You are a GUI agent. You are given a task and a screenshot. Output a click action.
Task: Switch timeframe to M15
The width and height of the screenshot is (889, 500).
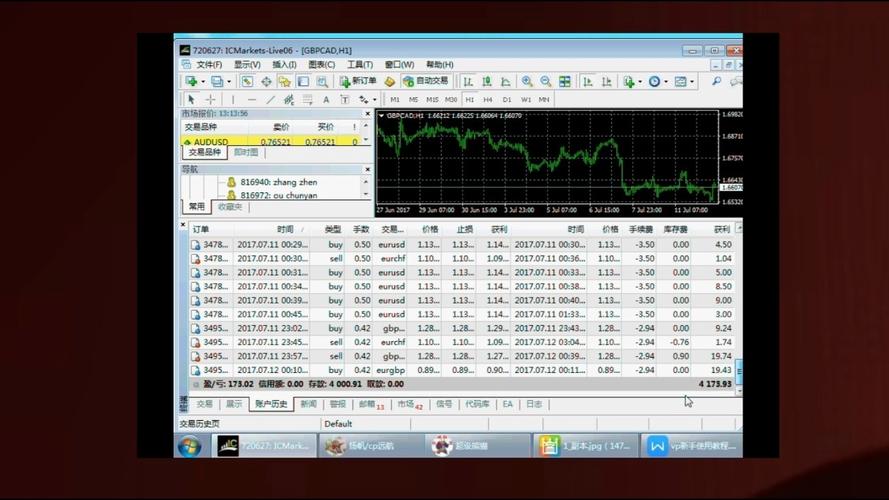point(432,100)
